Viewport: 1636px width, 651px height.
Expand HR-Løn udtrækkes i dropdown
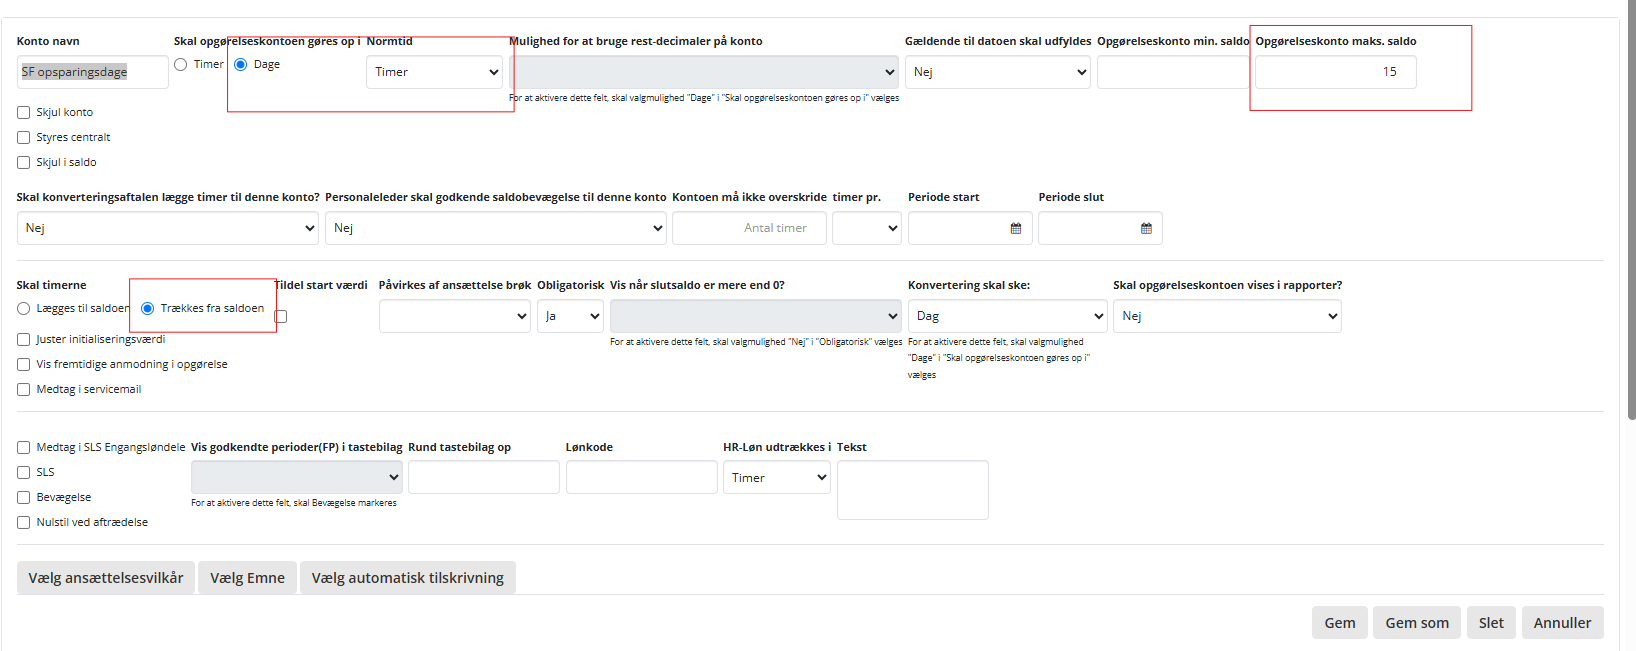click(776, 478)
